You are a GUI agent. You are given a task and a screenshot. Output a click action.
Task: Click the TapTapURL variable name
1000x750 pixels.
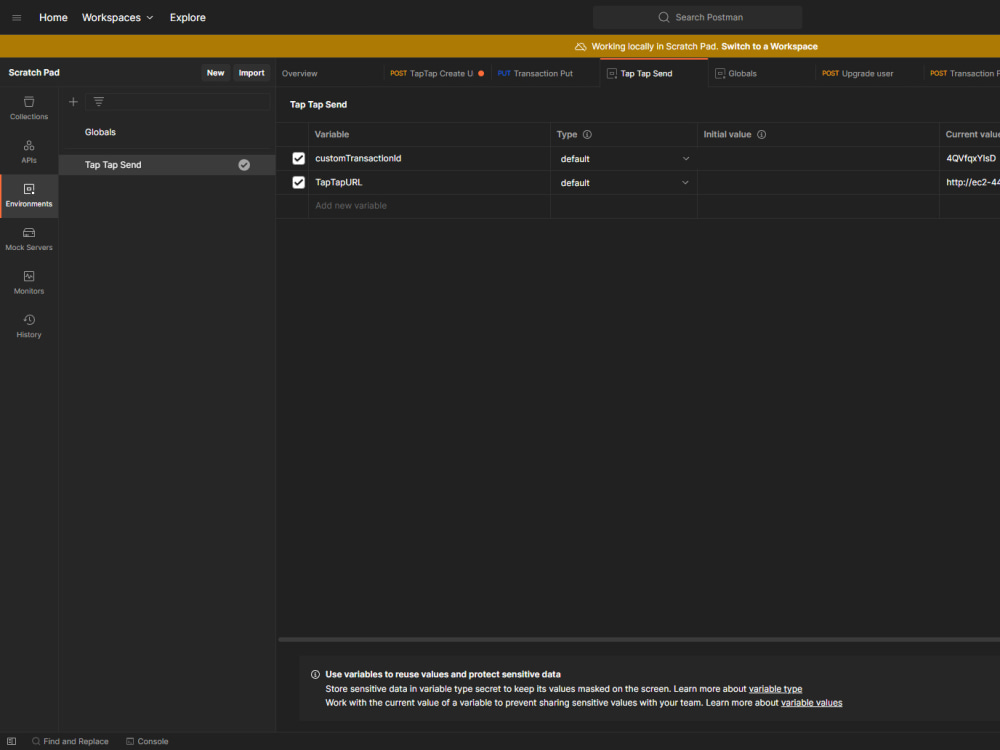(x=339, y=182)
